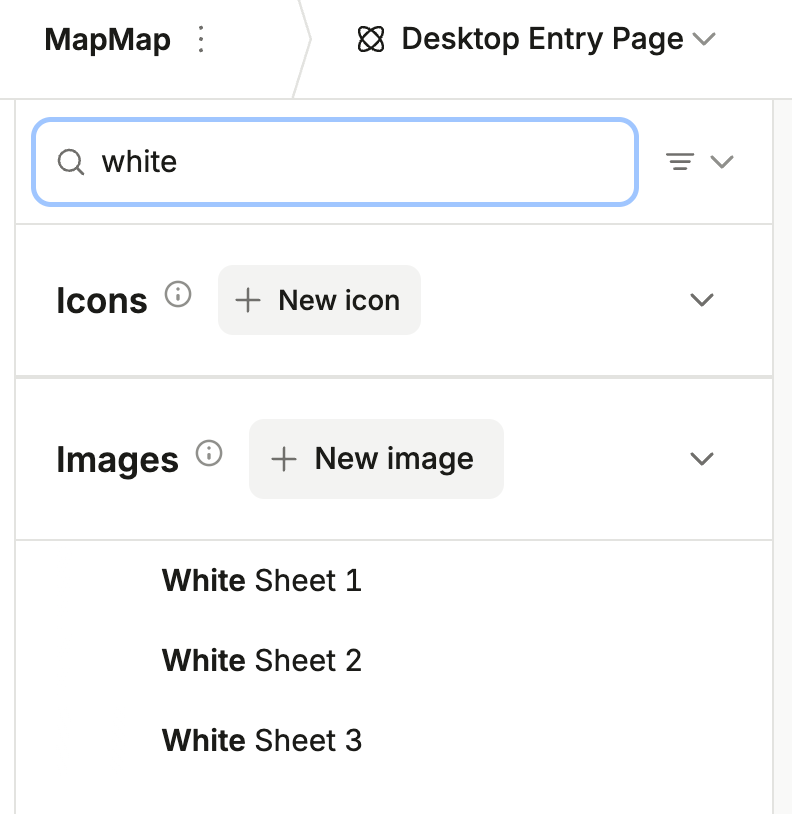Open the Desktop Entry Page dropdown chevron
Image resolution: width=792 pixels, height=814 pixels.
point(704,40)
